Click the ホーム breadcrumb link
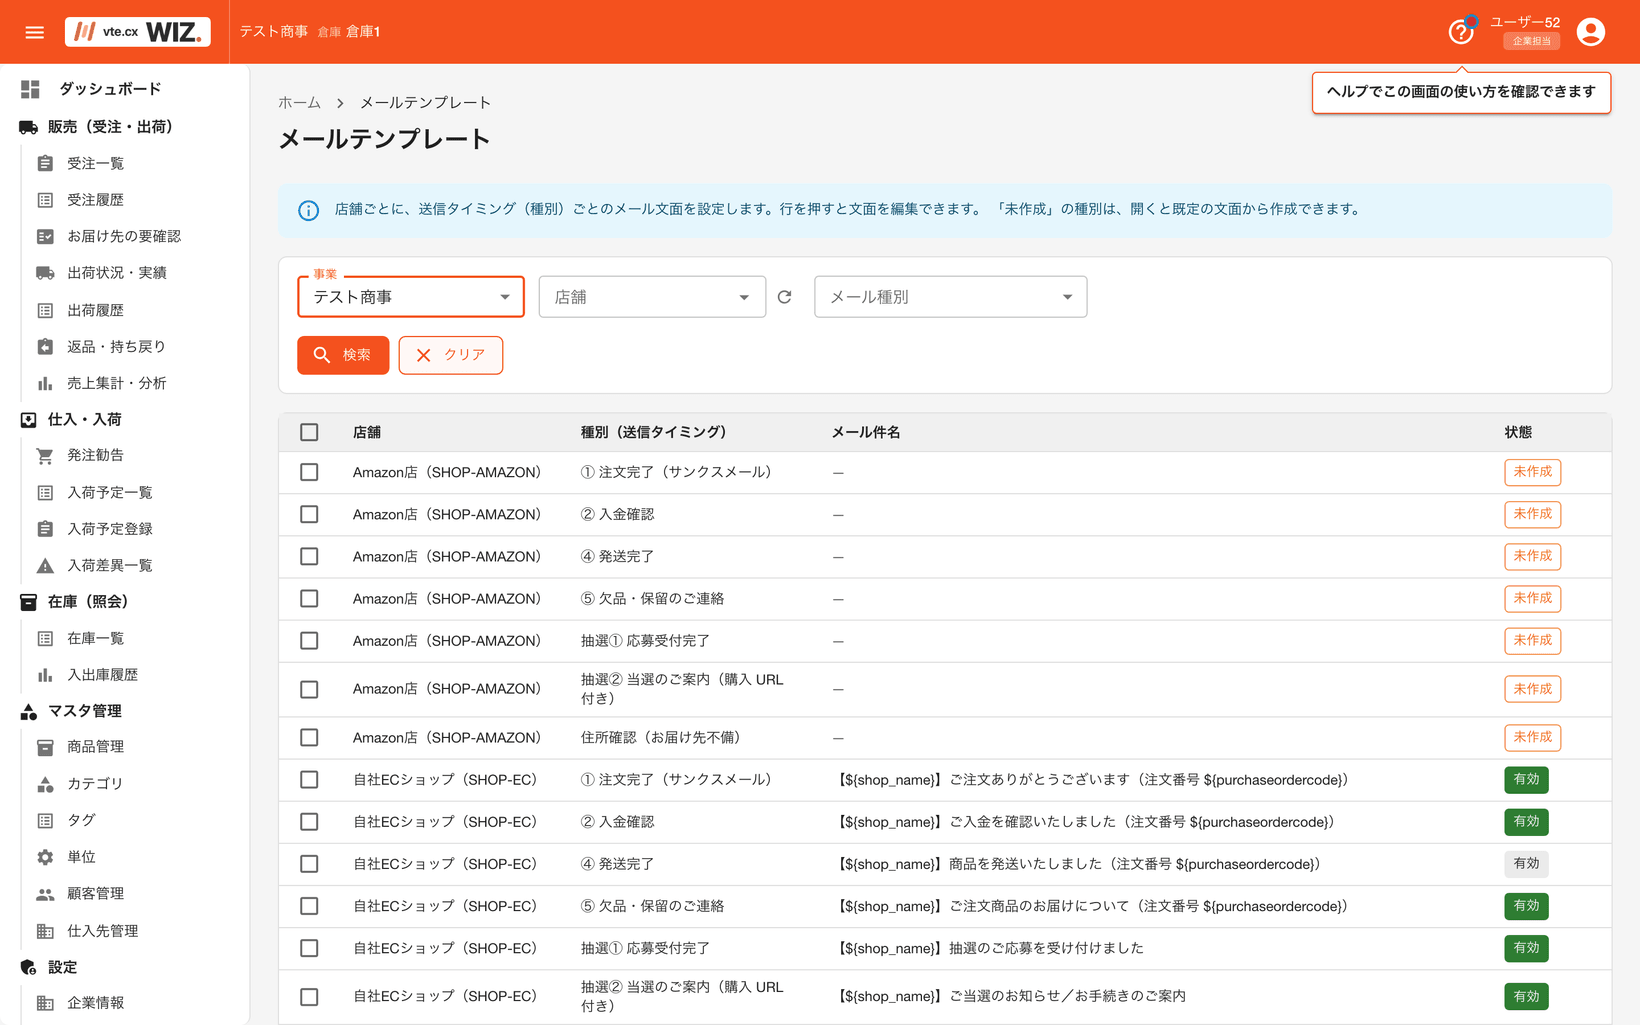This screenshot has height=1025, width=1640. pos(299,103)
